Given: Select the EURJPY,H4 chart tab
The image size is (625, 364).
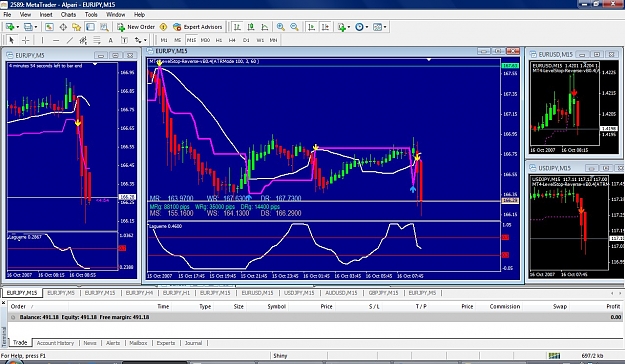Looking at the screenshot, I should [x=139, y=293].
